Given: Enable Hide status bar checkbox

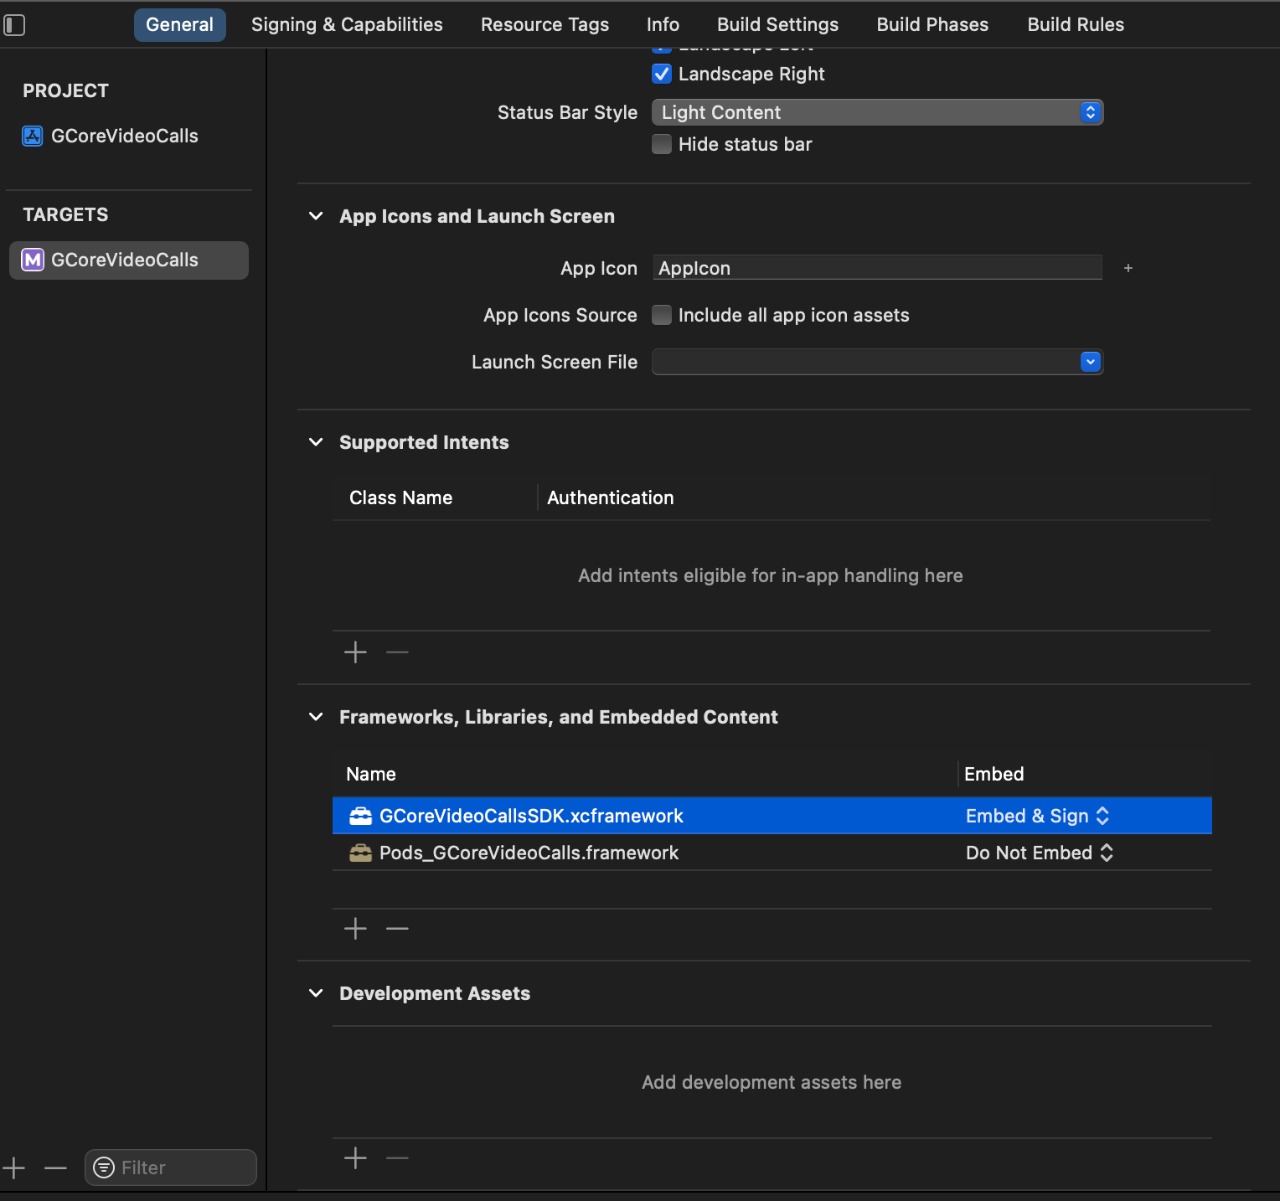Looking at the screenshot, I should click(661, 144).
